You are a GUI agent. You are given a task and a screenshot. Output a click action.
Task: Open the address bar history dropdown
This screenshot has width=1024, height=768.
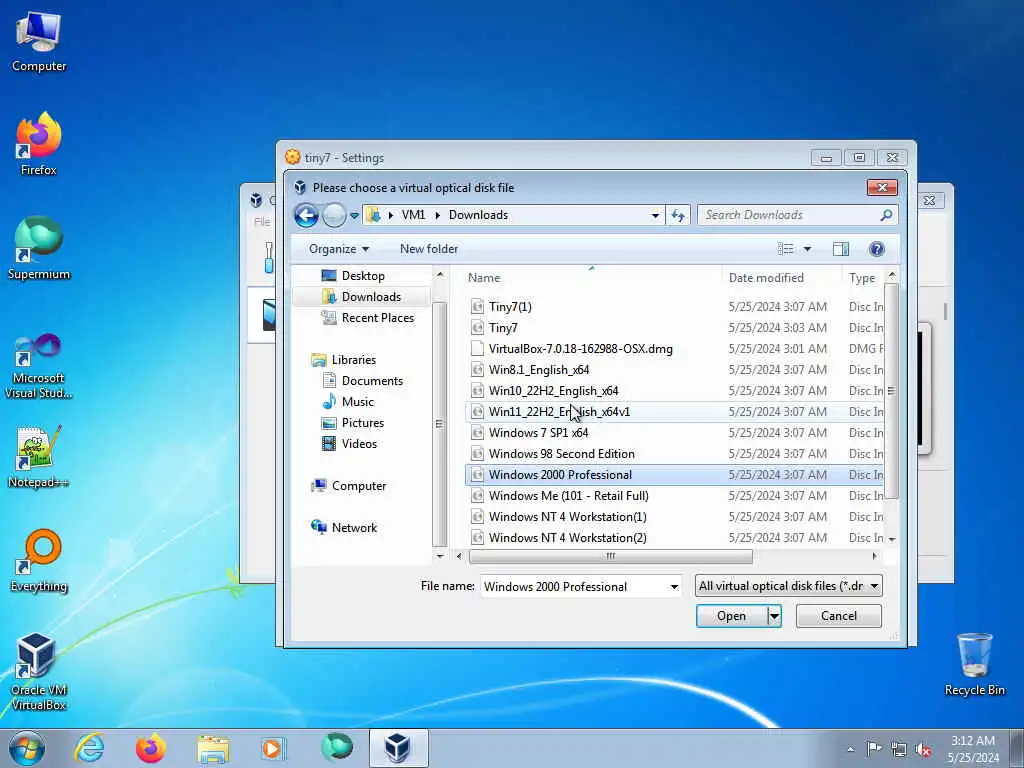point(655,215)
